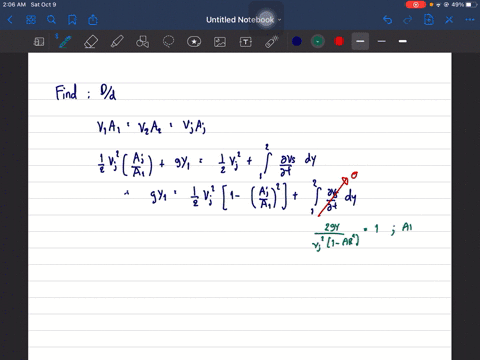Open the search magnifier
The width and height of the screenshot is (480, 360).
pyautogui.click(x=51, y=20)
